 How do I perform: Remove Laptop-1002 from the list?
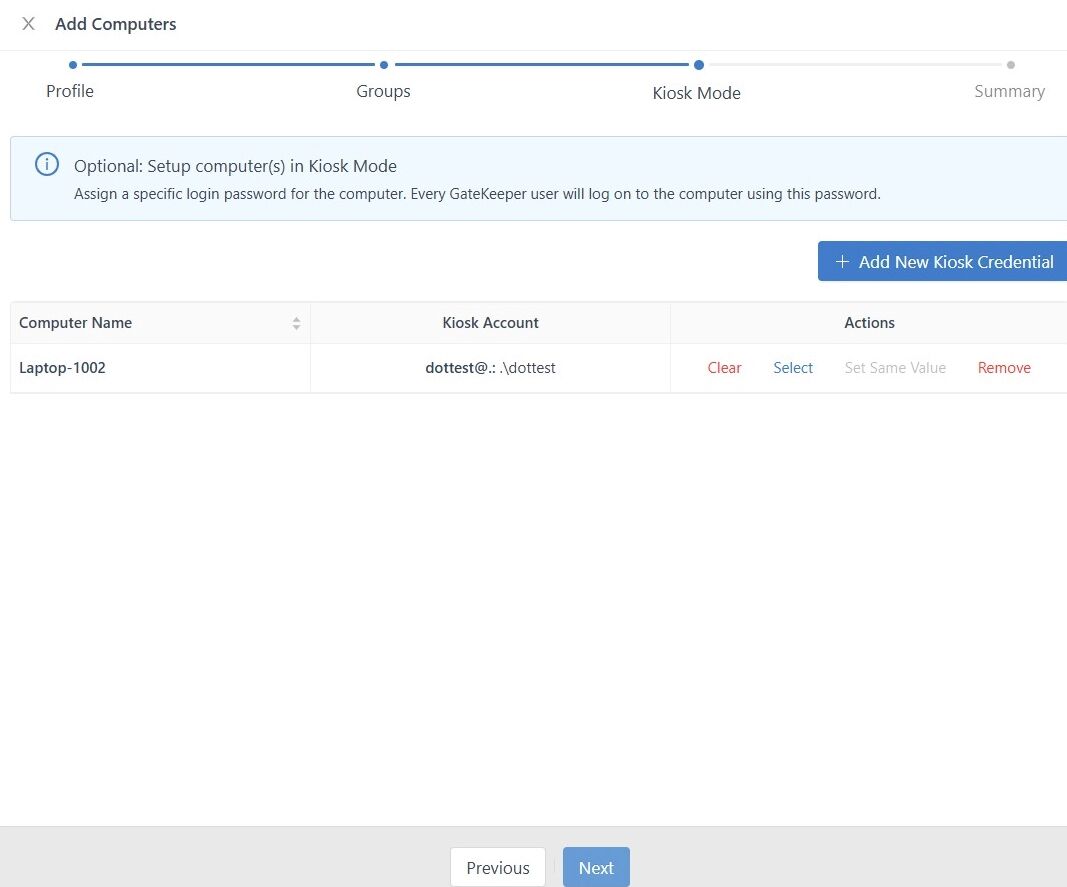[x=1004, y=368]
